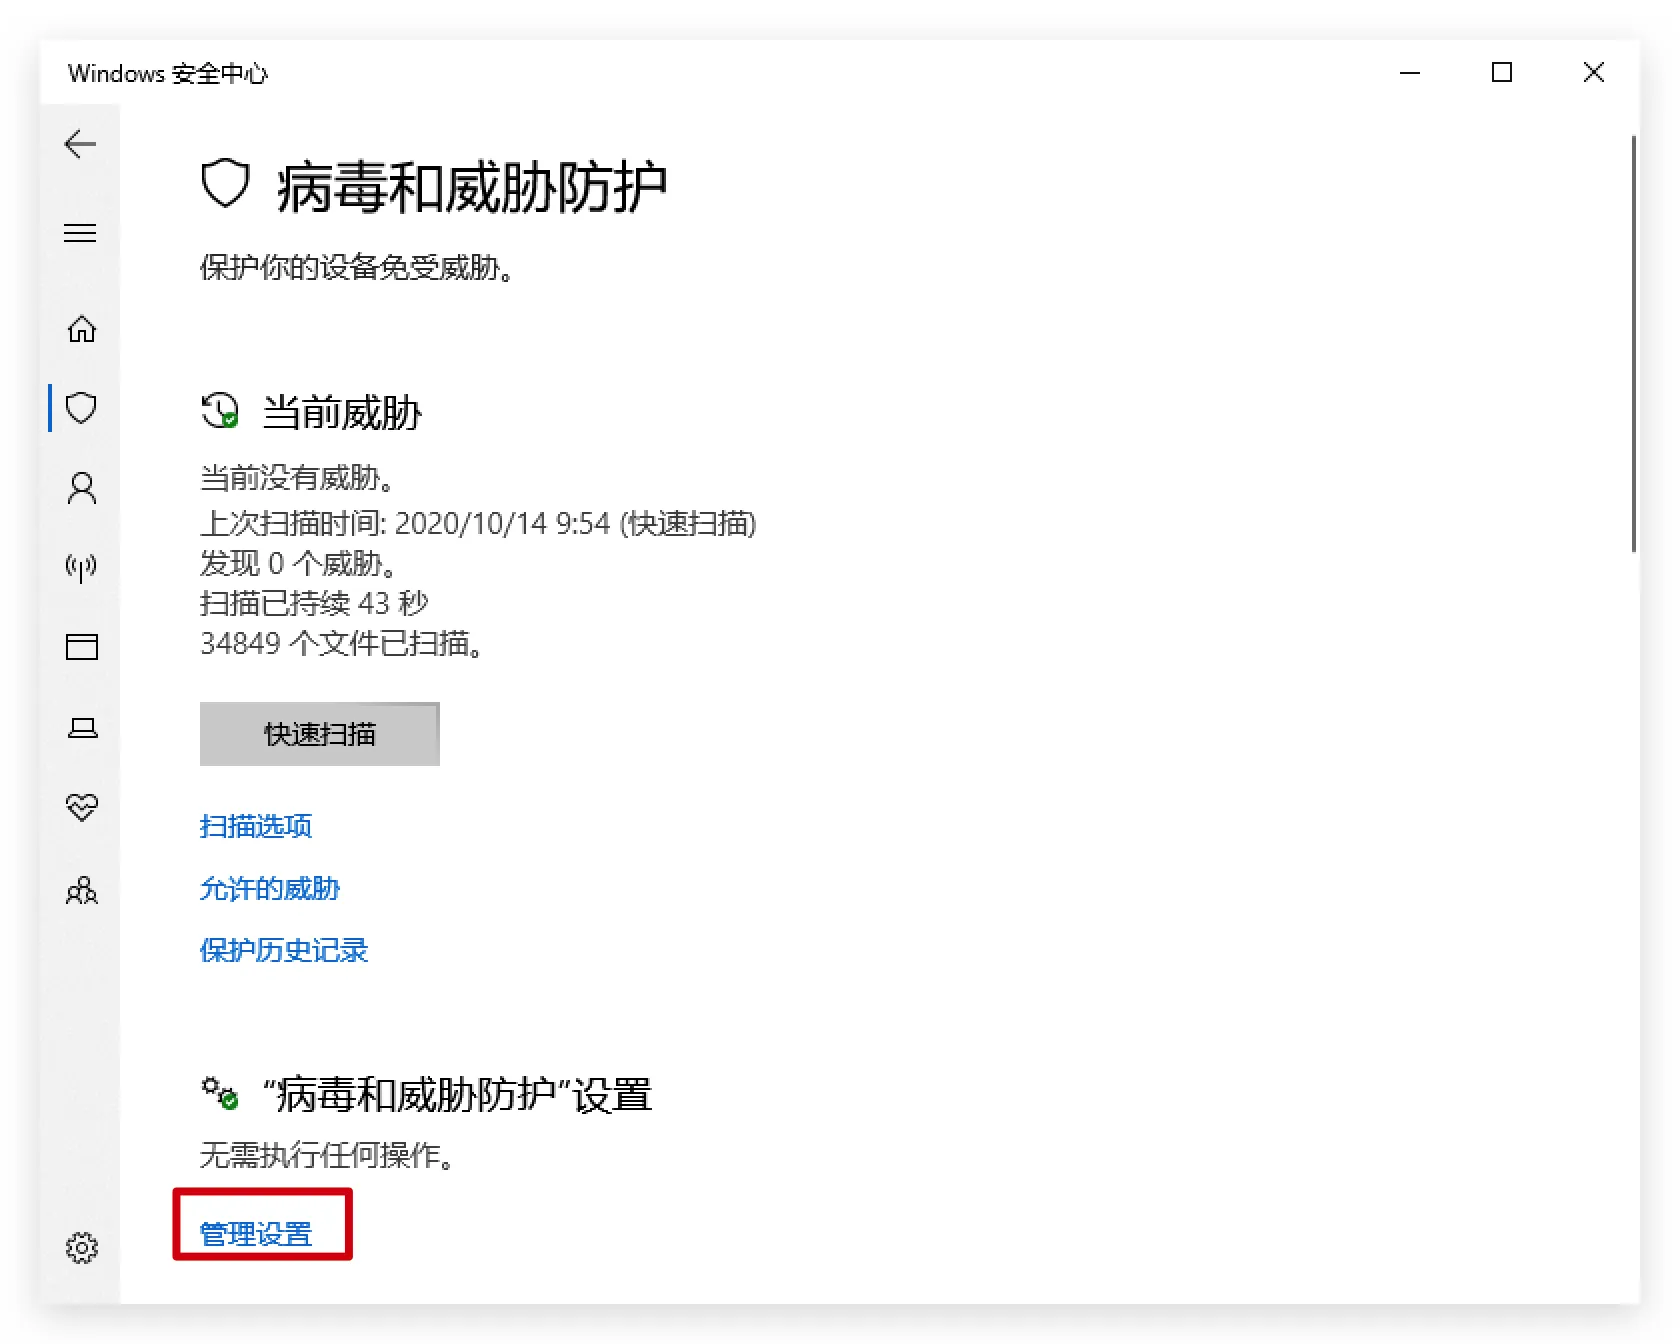This screenshot has width=1680, height=1344.
Task: Close the Windows 安全中心 window
Action: [x=1594, y=72]
